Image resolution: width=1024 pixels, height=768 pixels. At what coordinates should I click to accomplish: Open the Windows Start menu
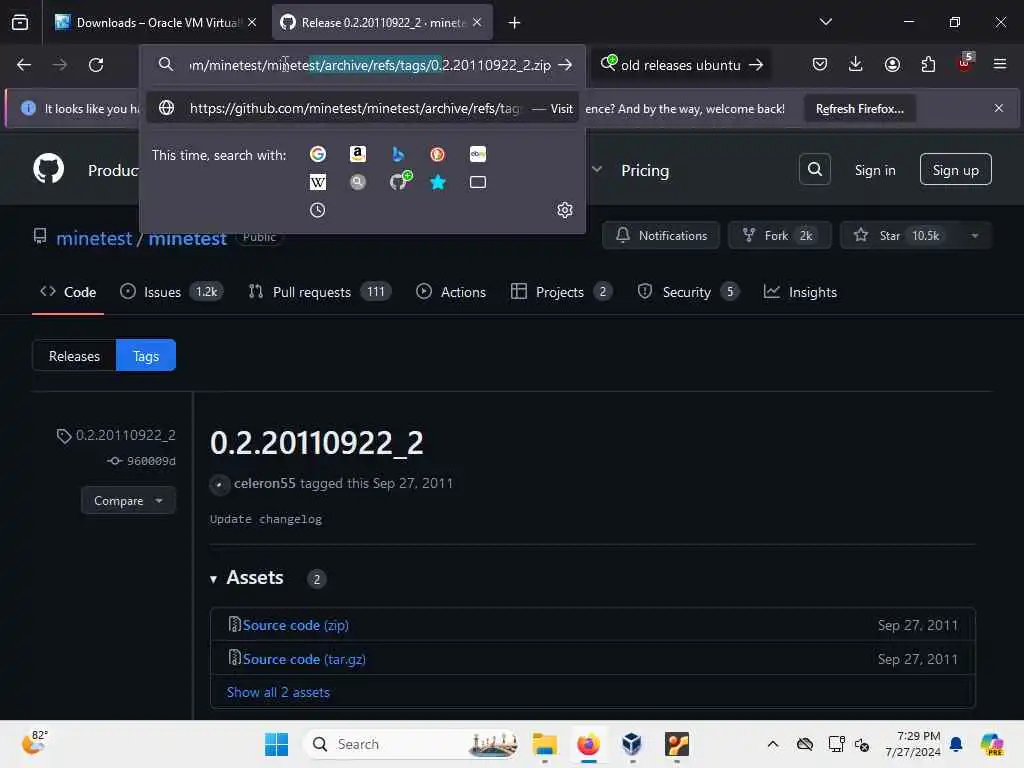(276, 744)
